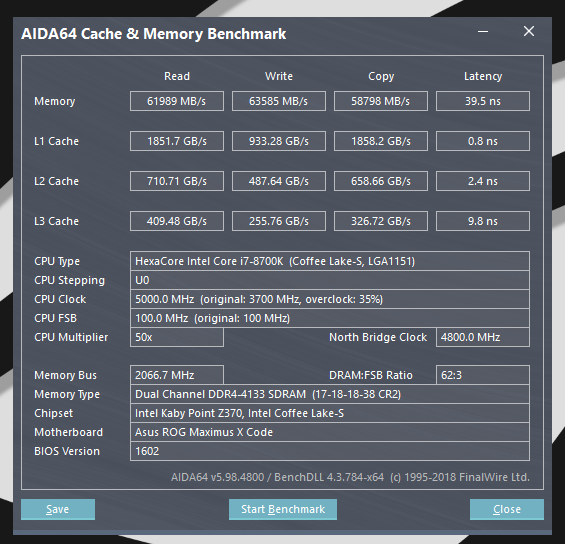The width and height of the screenshot is (565, 544).
Task: Click the Read column header
Action: pos(177,76)
